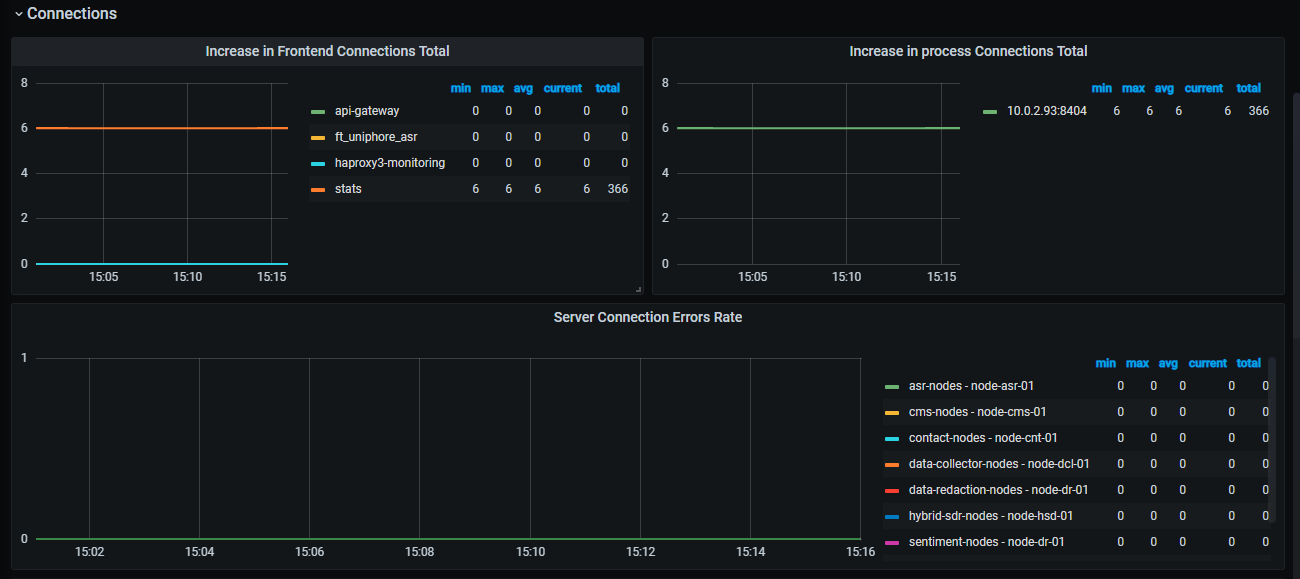1300x579 pixels.
Task: Sort process connections legend by avg
Action: [x=1164, y=88]
